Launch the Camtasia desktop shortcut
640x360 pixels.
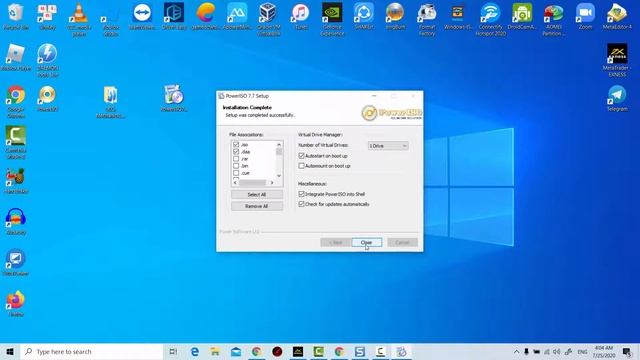(x=16, y=142)
